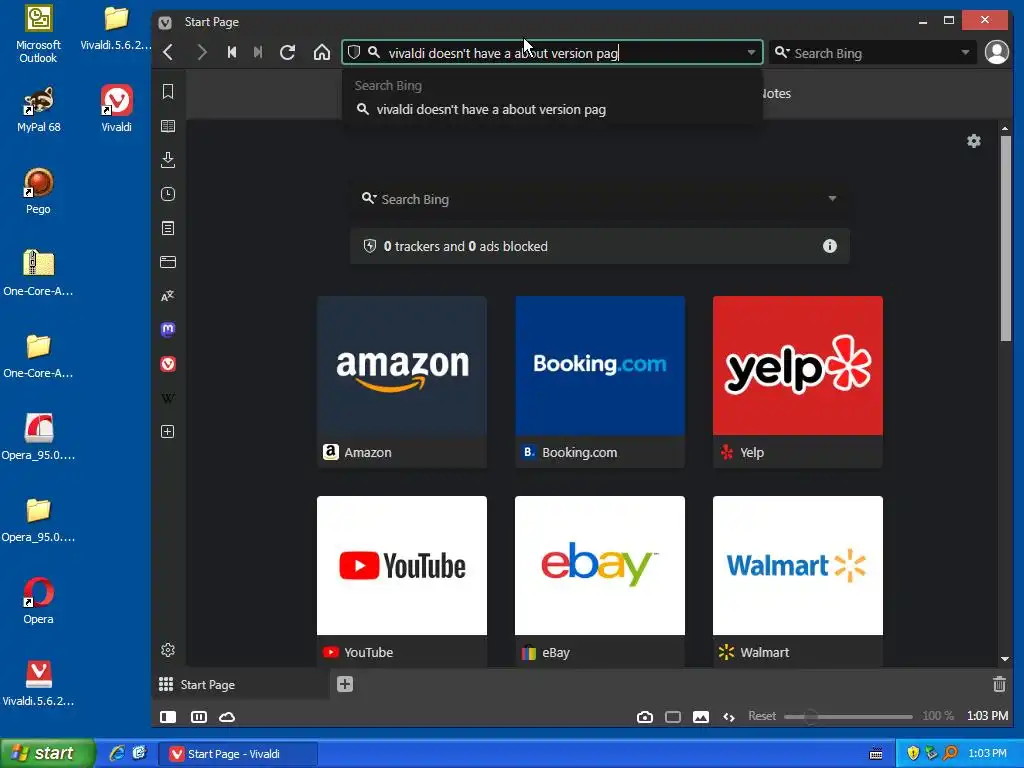The height and width of the screenshot is (768, 1024).
Task: Open the toolbar search engine selector icon
Action: pos(782,52)
